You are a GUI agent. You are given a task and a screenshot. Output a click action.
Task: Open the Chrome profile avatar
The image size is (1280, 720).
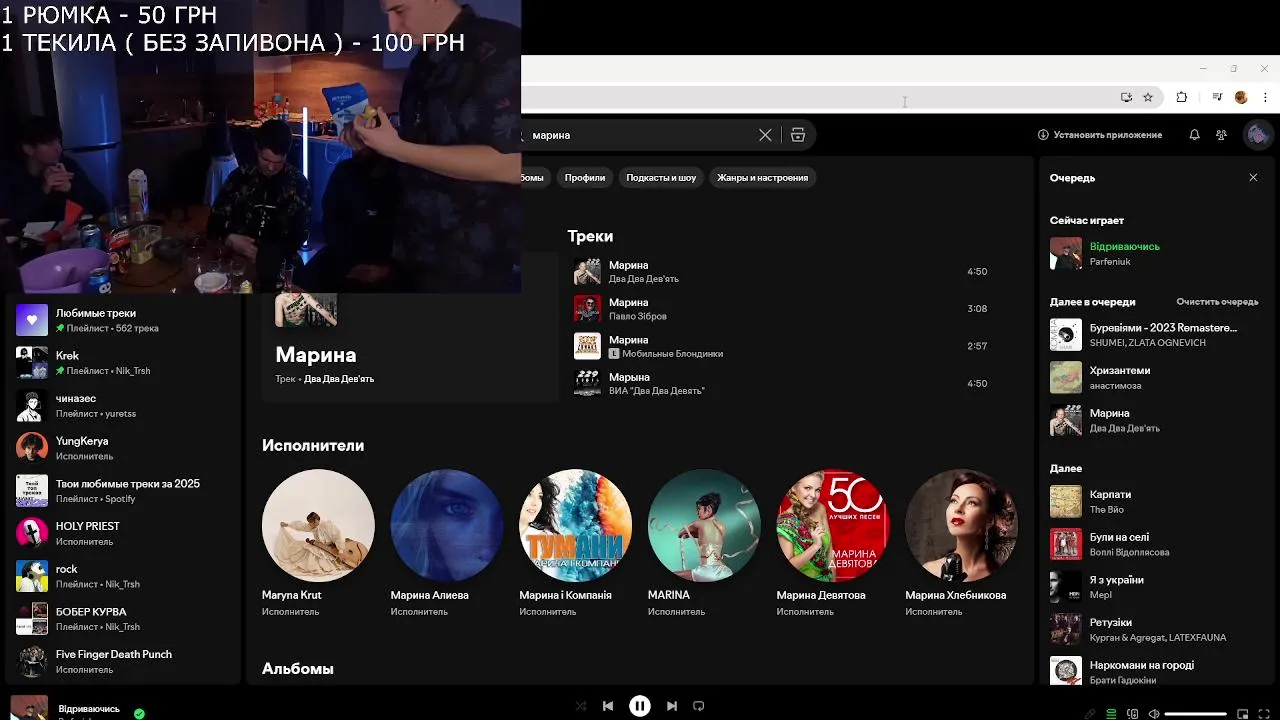click(x=1241, y=98)
